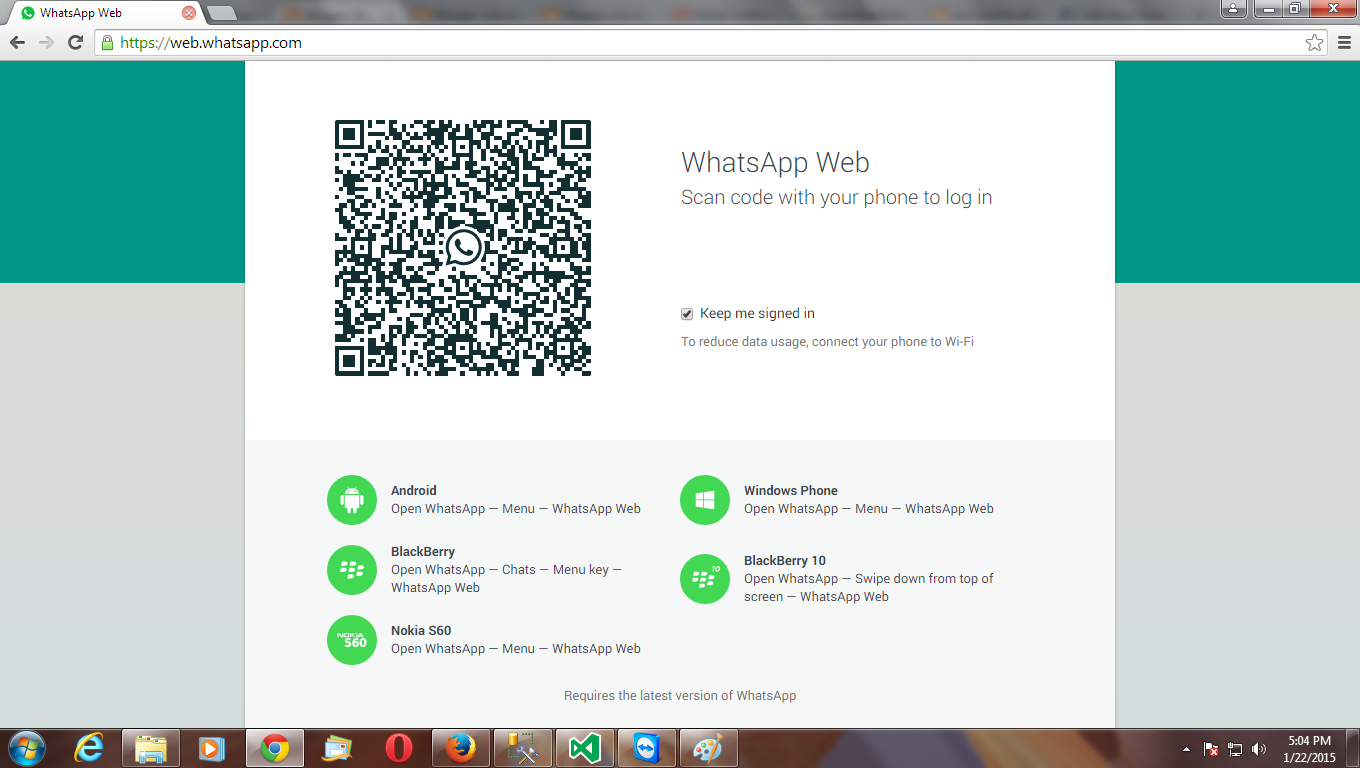Open Paint from the taskbar
Viewport: 1360px width, 768px height.
tap(709, 748)
